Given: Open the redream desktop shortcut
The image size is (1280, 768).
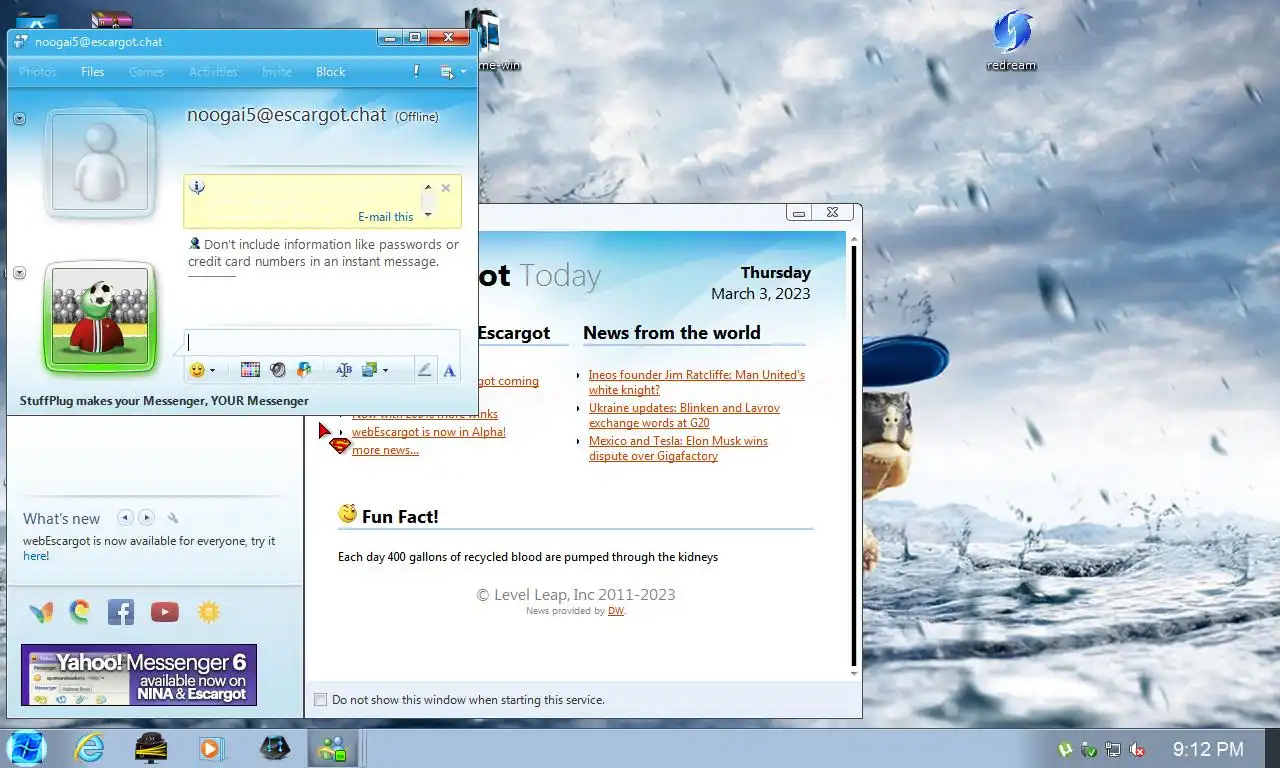Looking at the screenshot, I should coord(1011,40).
